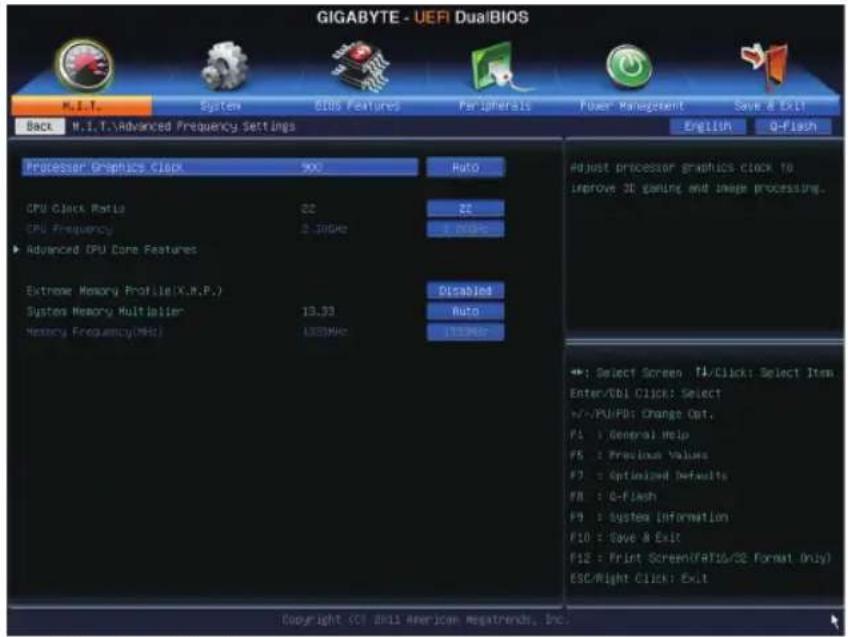Expand Advanced CPU Core Features submenu

point(111,249)
